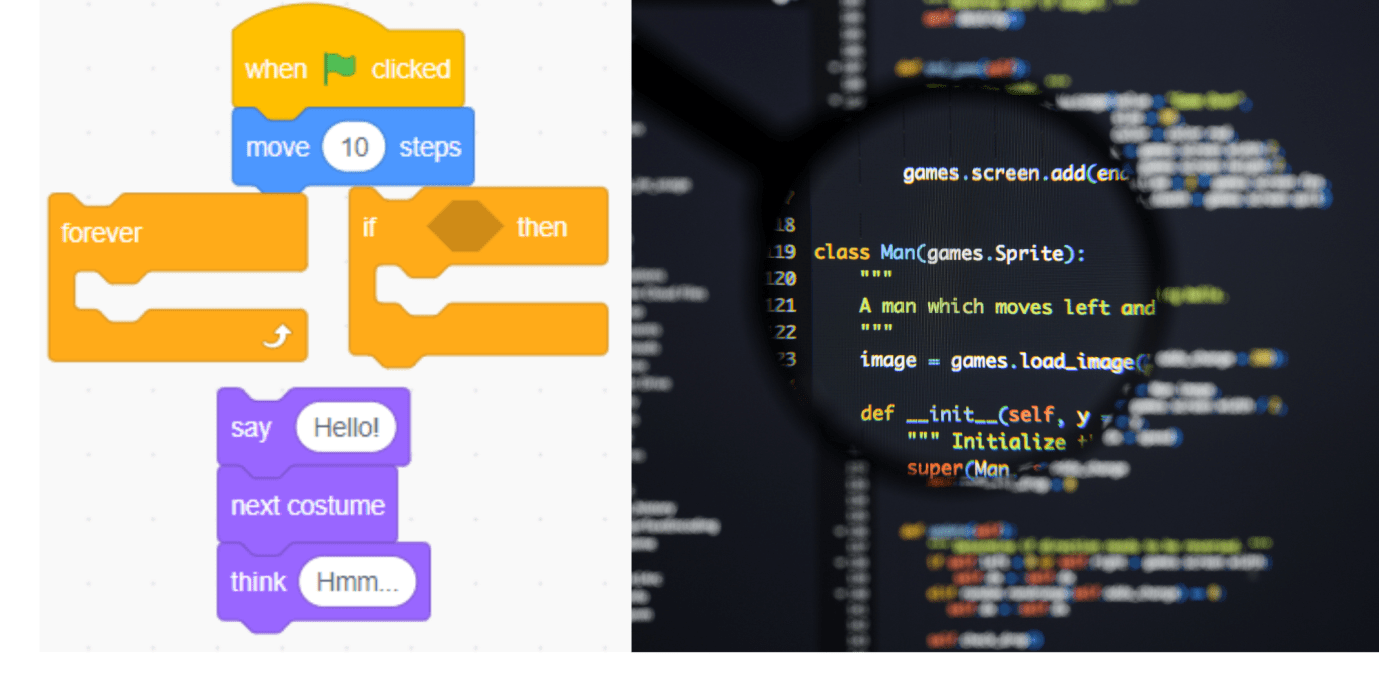
Task: Click the green flag icon in the hat block
Action: [340, 69]
